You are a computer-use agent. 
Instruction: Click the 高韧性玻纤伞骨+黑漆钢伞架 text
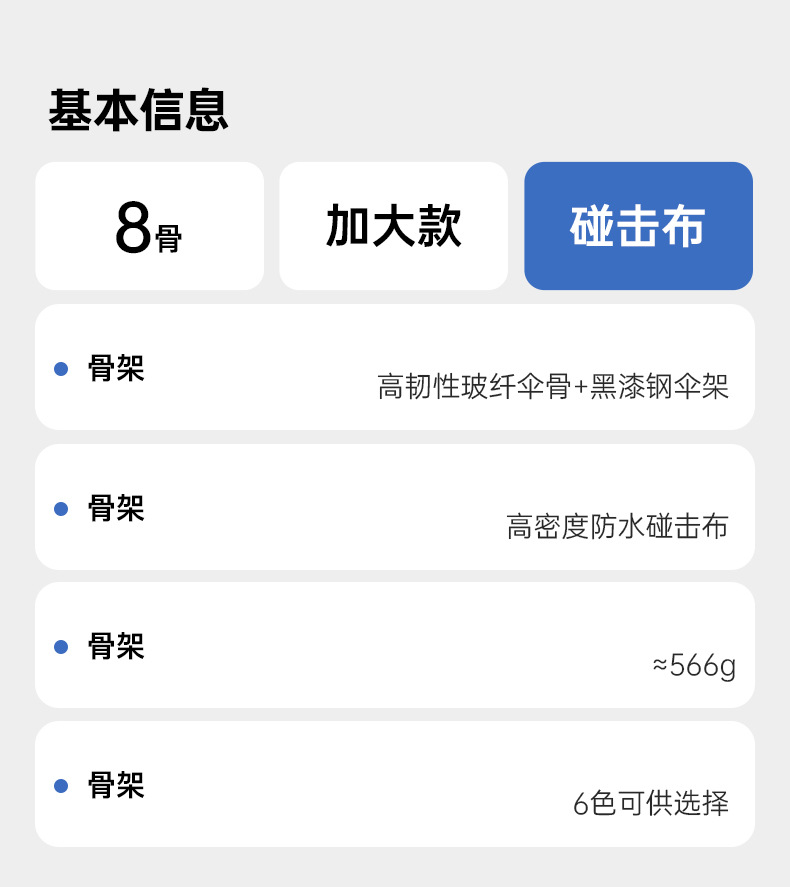click(x=553, y=386)
